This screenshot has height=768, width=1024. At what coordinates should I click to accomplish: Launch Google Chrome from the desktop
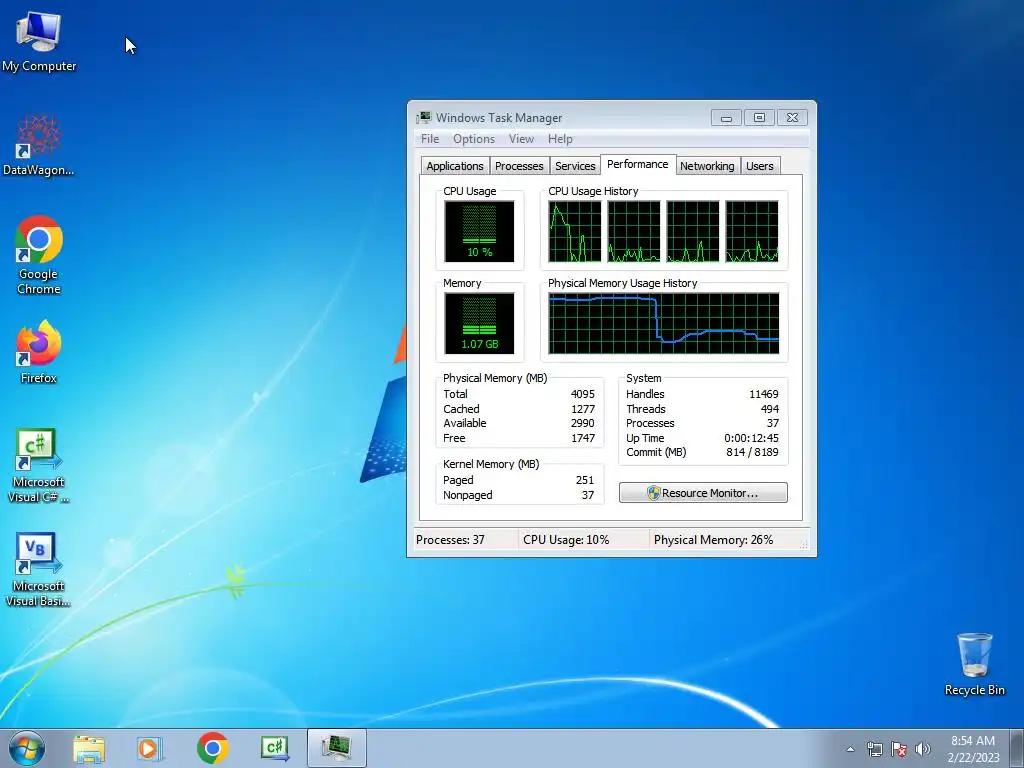point(39,255)
